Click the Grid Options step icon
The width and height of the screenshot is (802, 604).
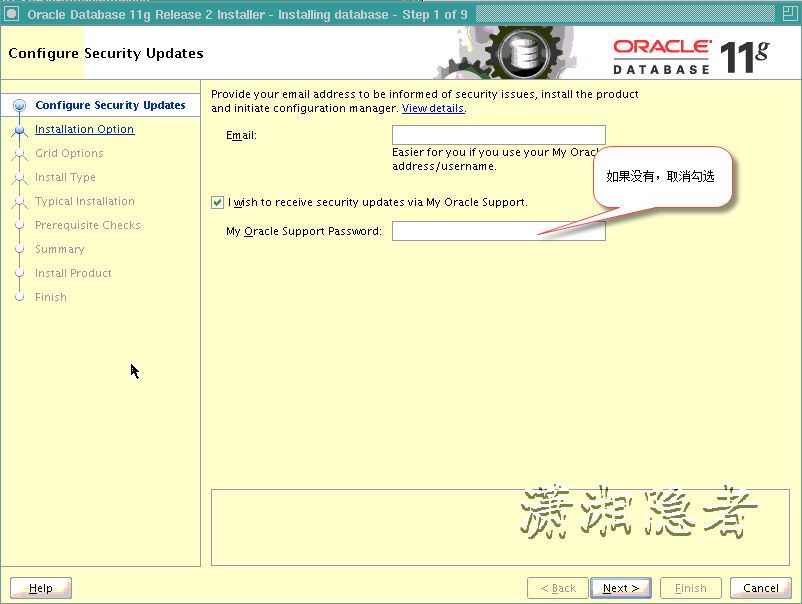coord(20,153)
